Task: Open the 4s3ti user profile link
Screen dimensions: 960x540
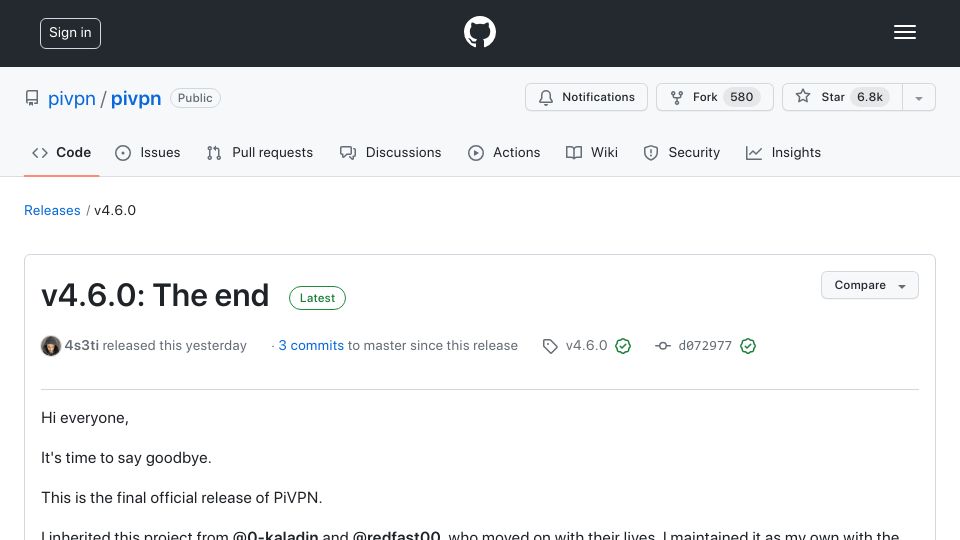Action: tap(81, 345)
